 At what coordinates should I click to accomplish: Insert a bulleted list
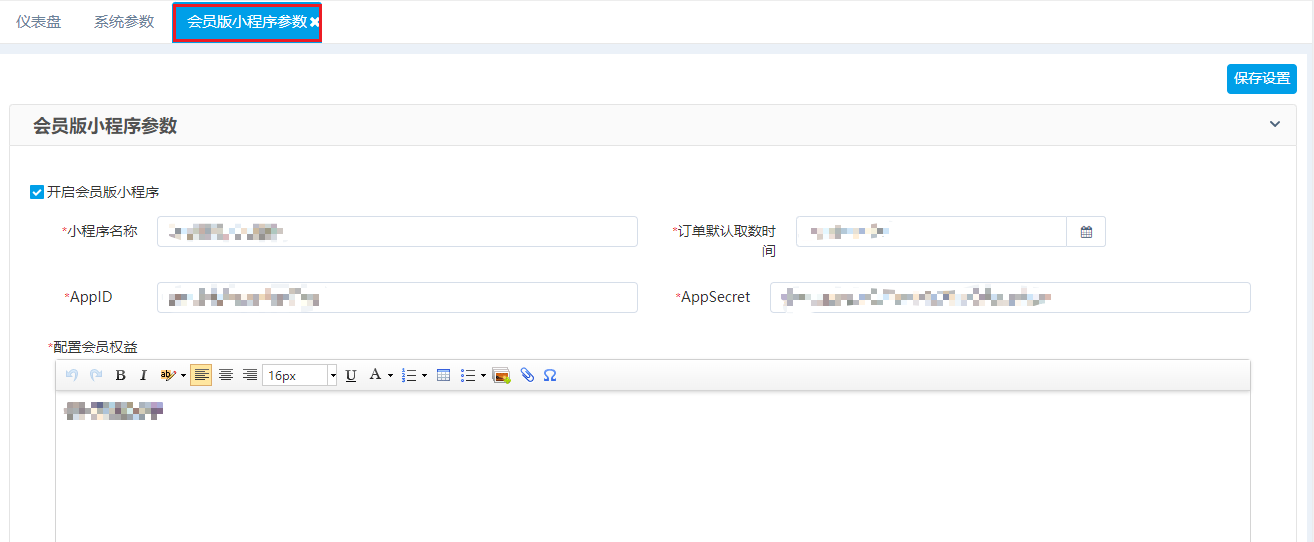click(467, 375)
